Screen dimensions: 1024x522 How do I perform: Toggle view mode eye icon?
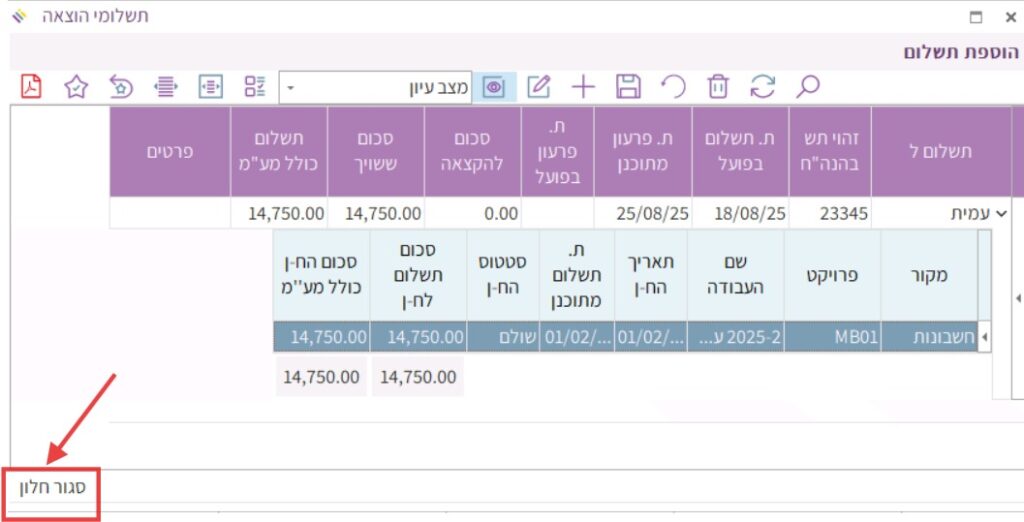493,87
